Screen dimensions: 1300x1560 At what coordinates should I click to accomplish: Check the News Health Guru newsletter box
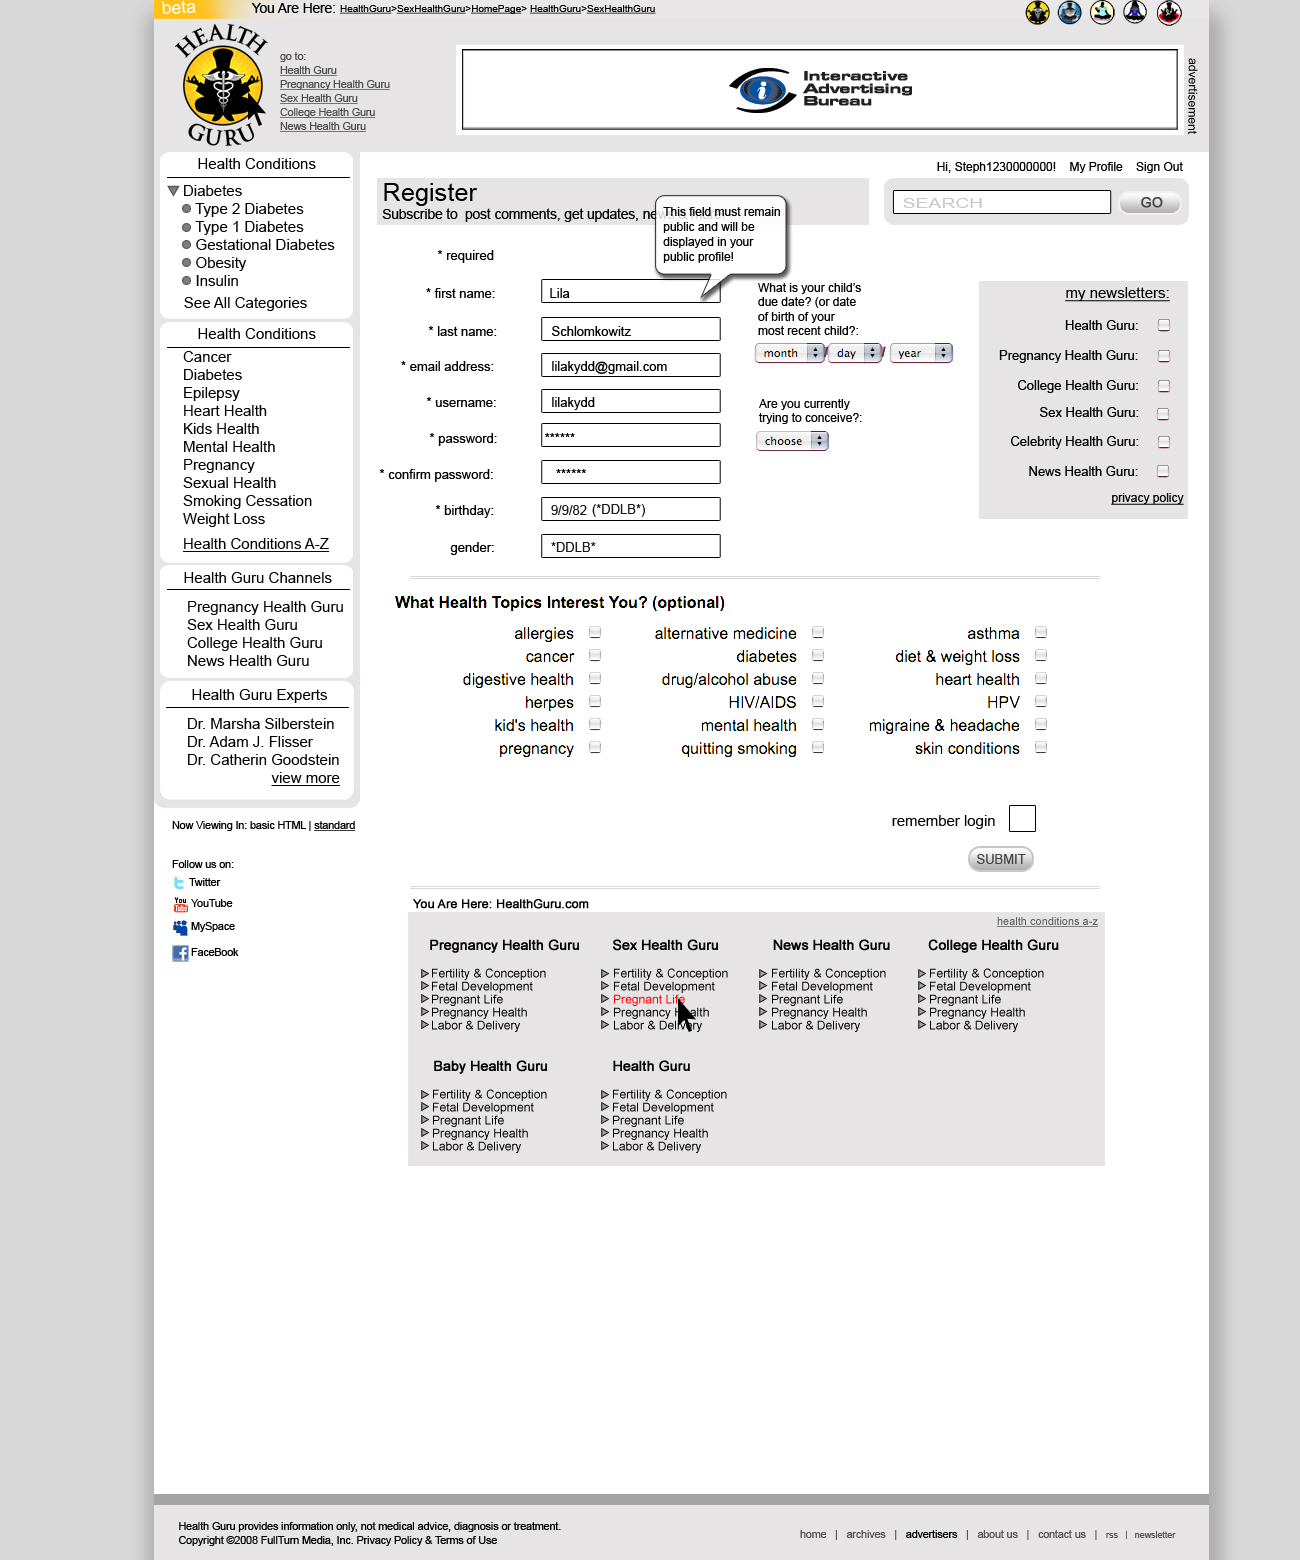(x=1163, y=471)
